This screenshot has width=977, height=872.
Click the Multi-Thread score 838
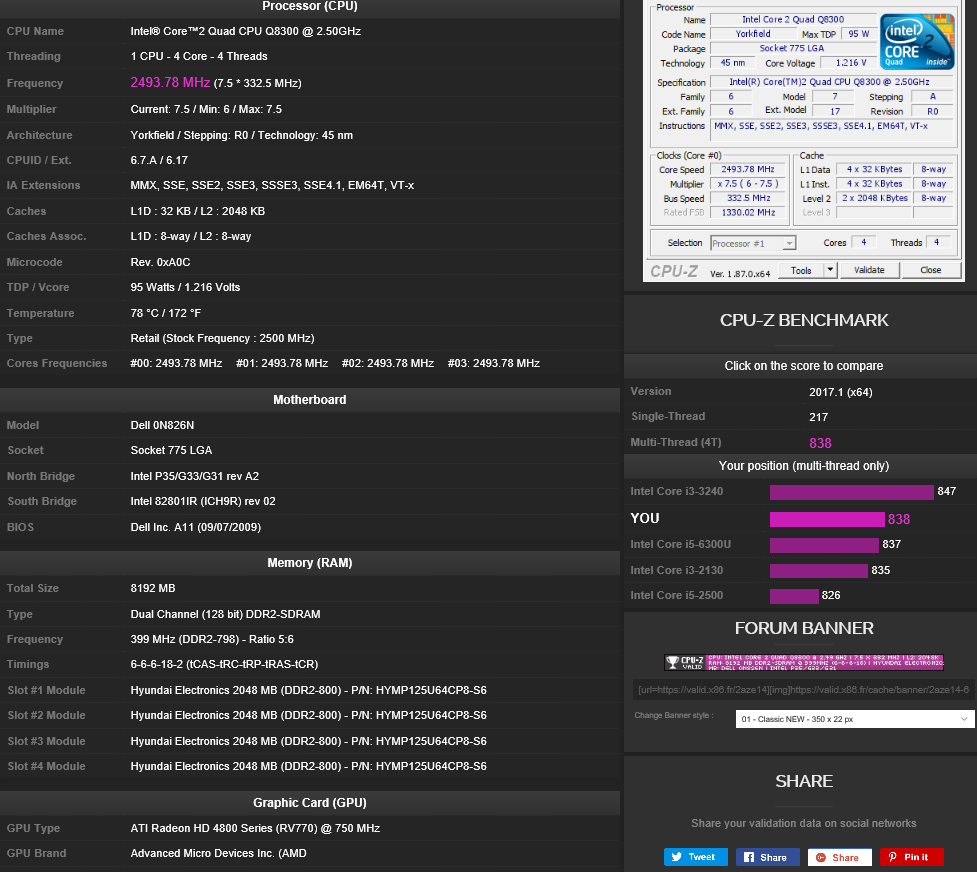point(820,443)
